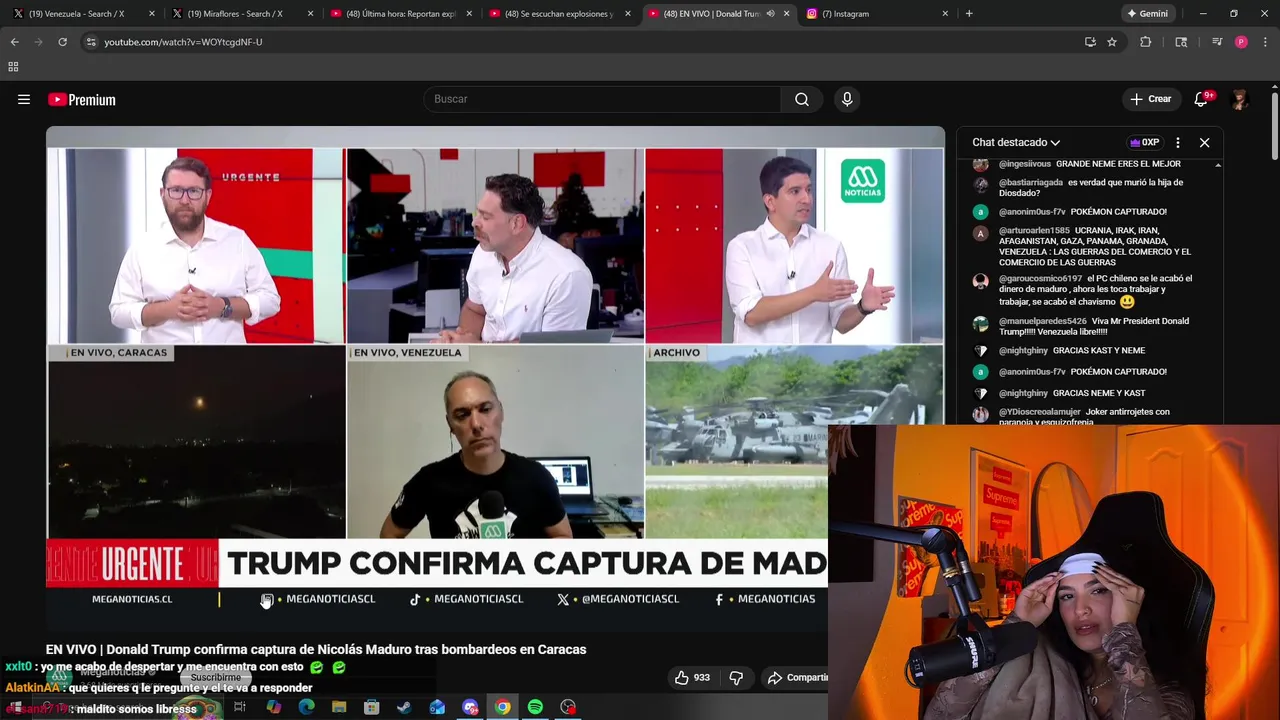This screenshot has width=1280, height=720.
Task: Click the Buscar search field
Action: coord(602,99)
